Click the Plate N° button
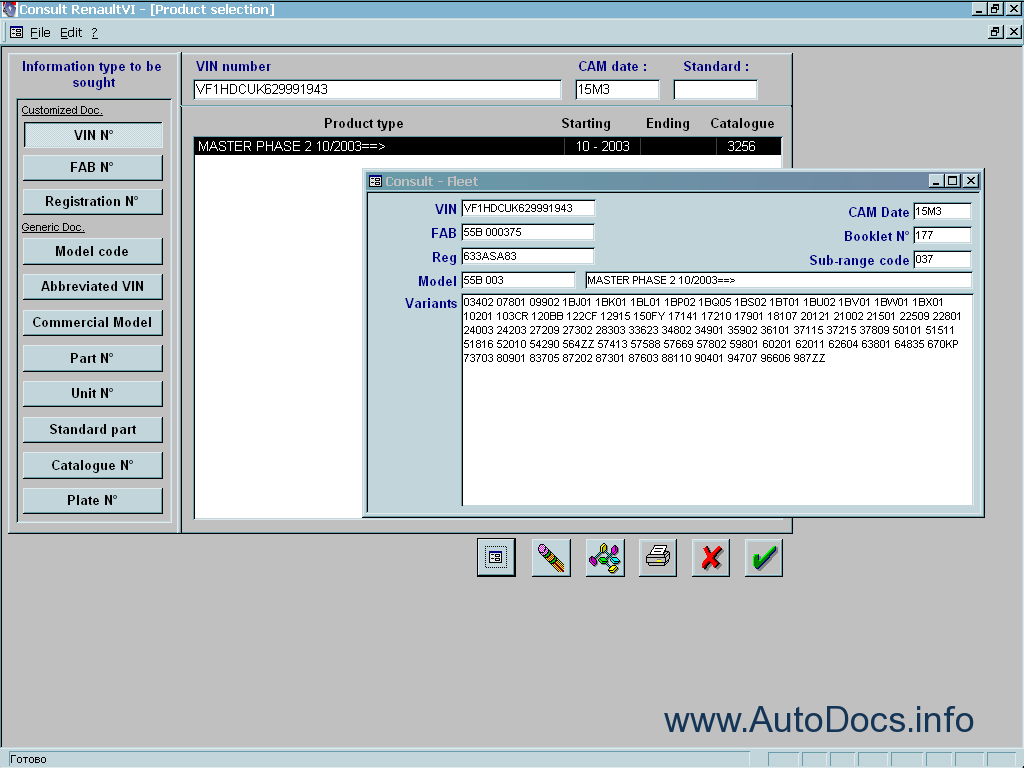1024x768 pixels. pyautogui.click(x=93, y=500)
